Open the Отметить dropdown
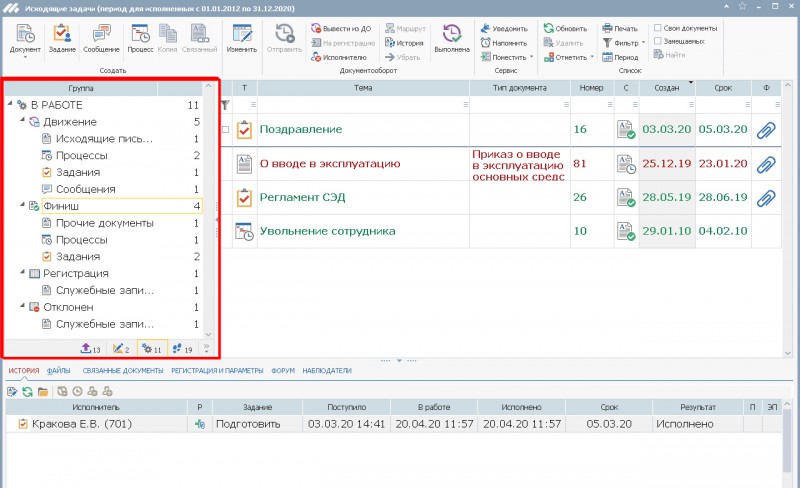Image resolution: width=800 pixels, height=488 pixels. [x=592, y=57]
